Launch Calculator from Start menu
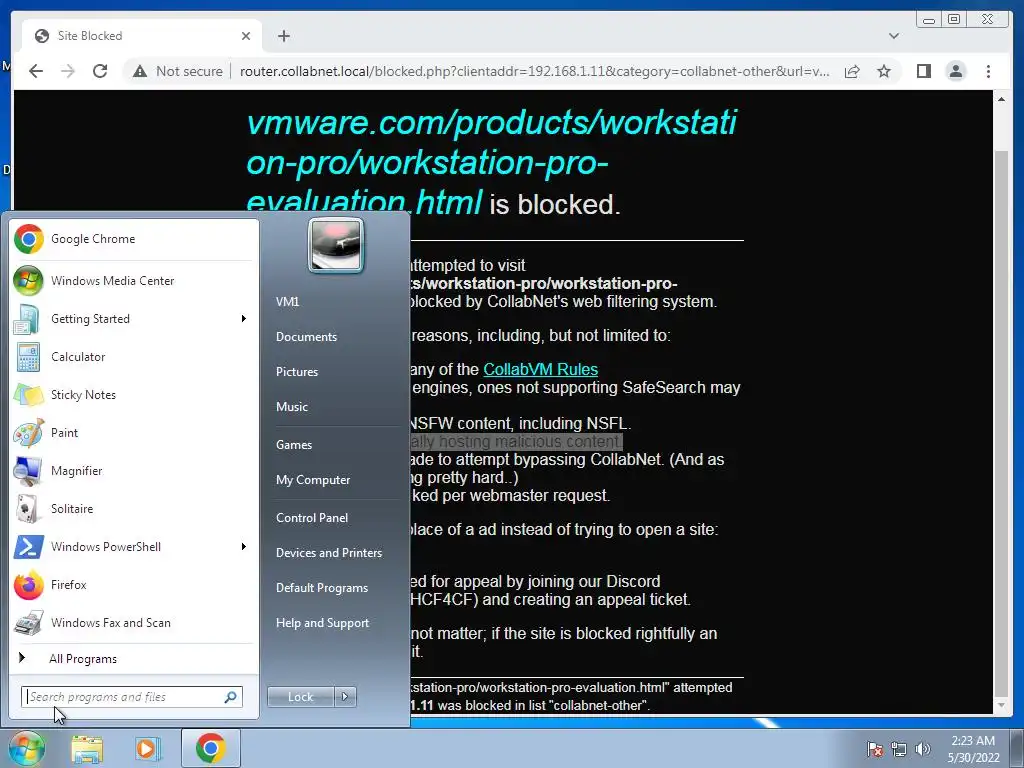1024x768 pixels. click(x=133, y=357)
